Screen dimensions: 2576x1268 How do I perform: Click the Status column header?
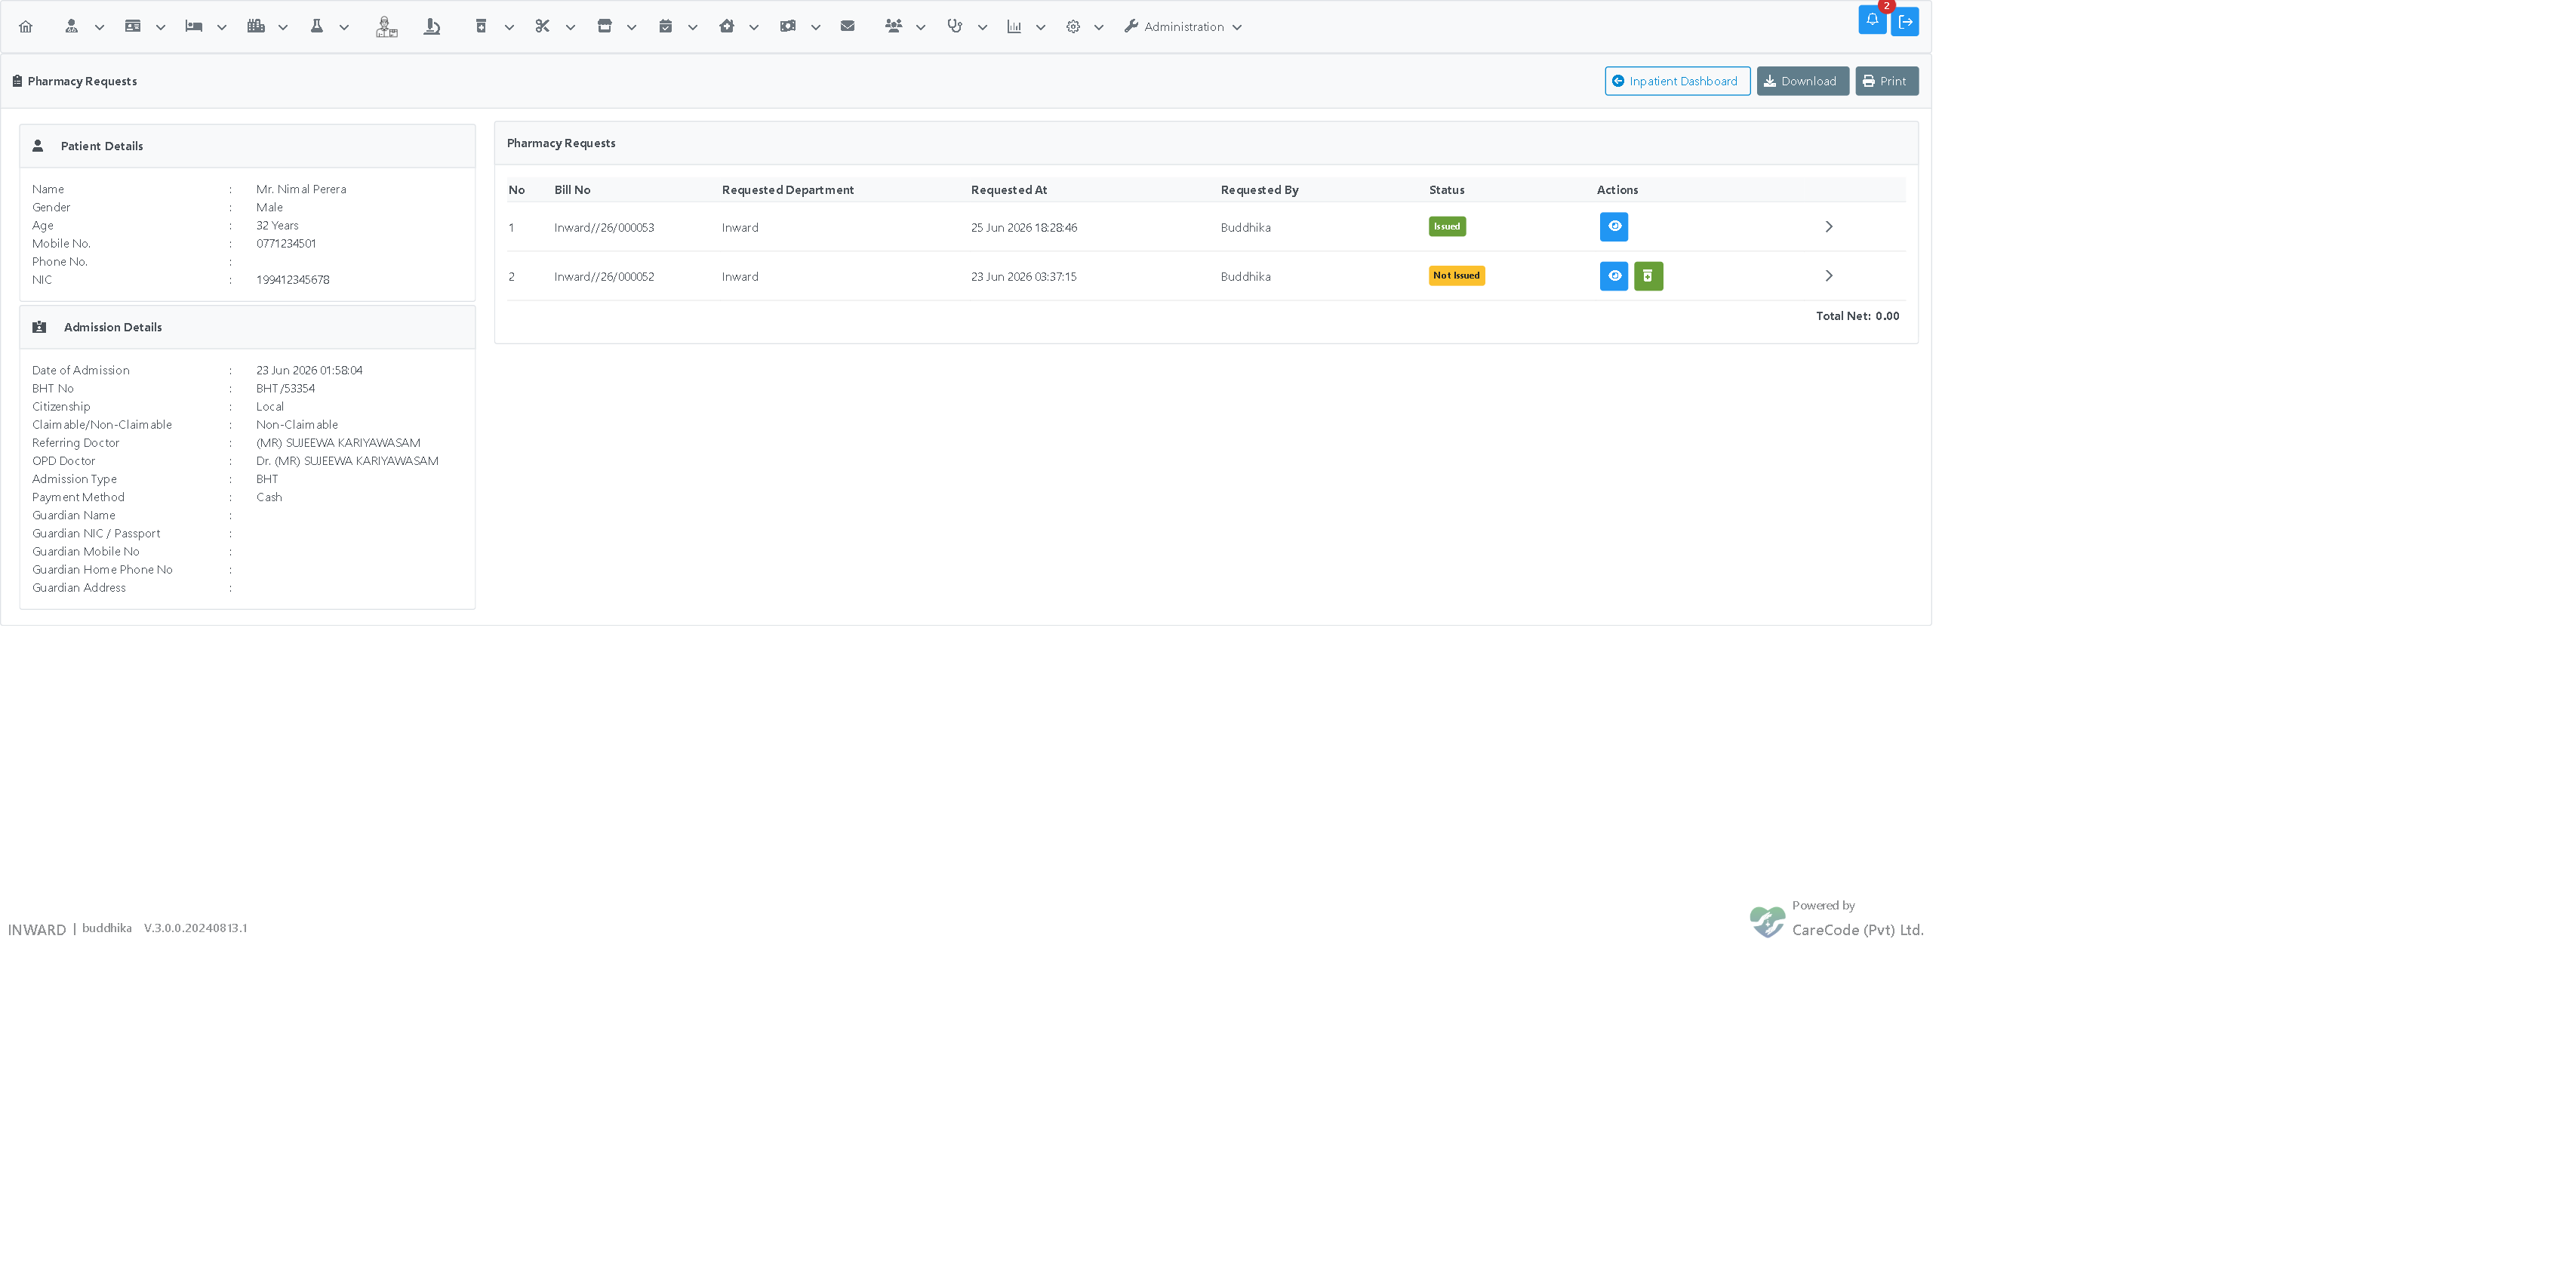(x=1446, y=190)
